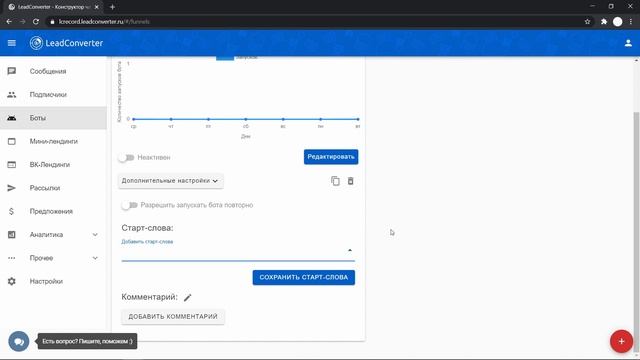This screenshot has width=640, height=360.
Task: Click the Настройки gear icon
Action: click(x=11, y=281)
